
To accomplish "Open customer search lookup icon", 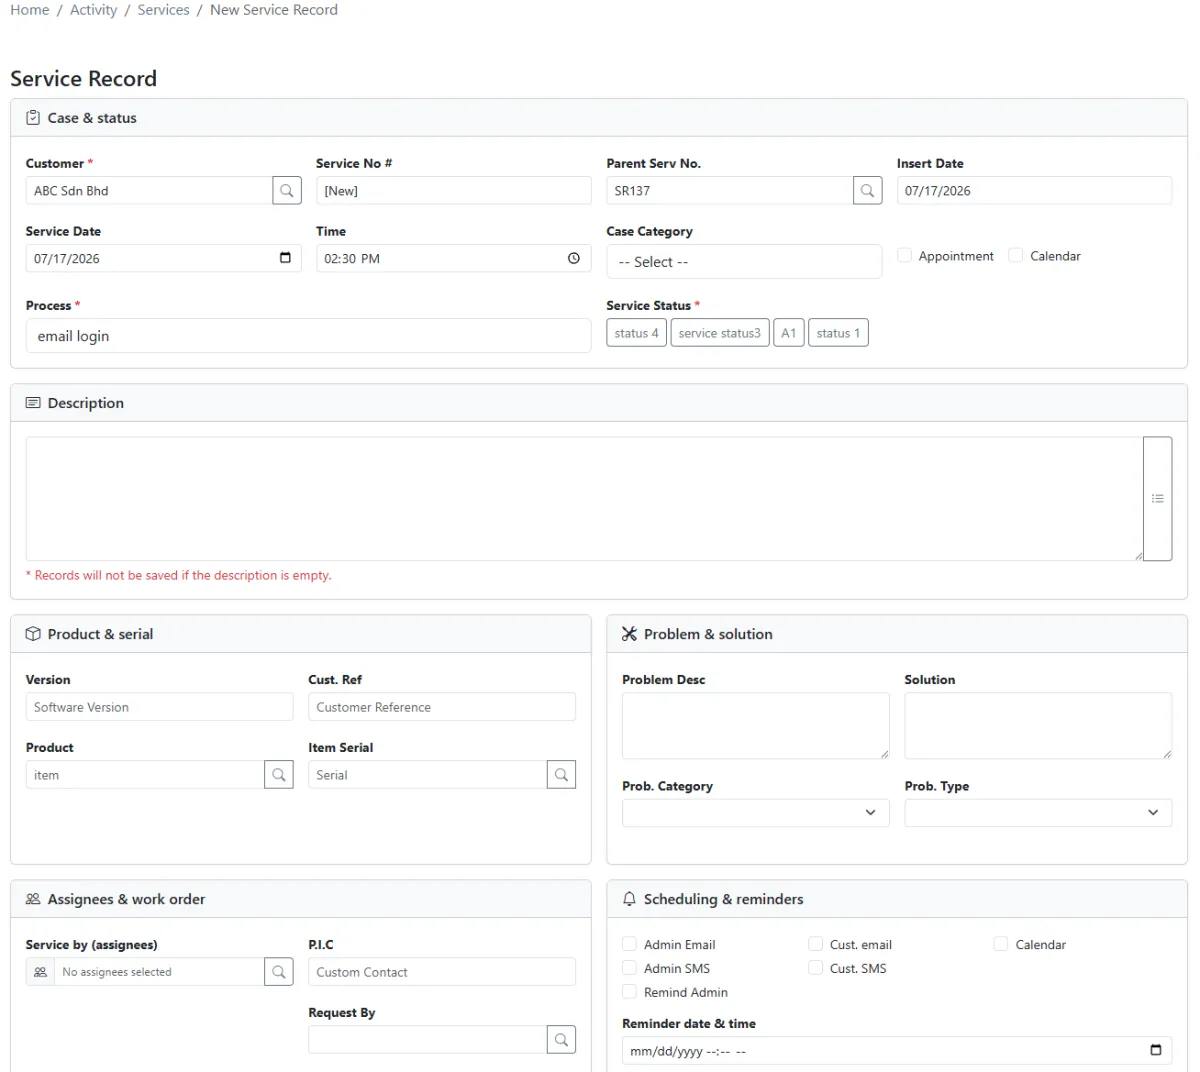I will 287,191.
